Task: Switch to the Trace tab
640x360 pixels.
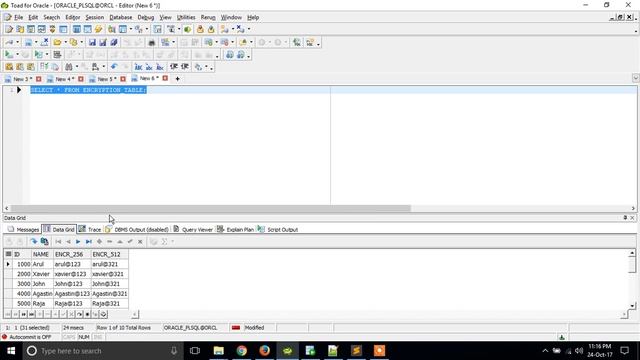Action: click(90, 229)
